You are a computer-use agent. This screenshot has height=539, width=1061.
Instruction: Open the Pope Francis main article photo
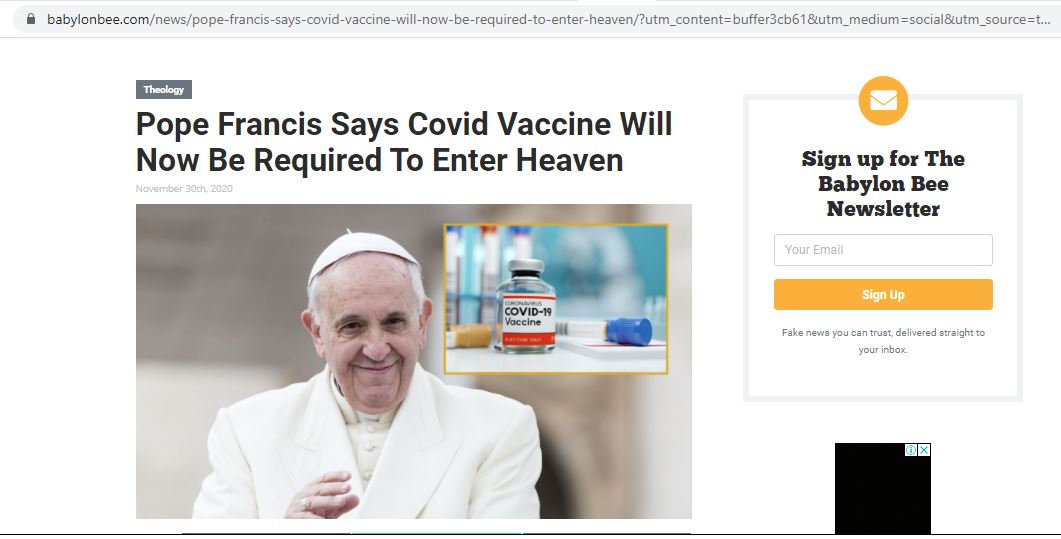[413, 361]
